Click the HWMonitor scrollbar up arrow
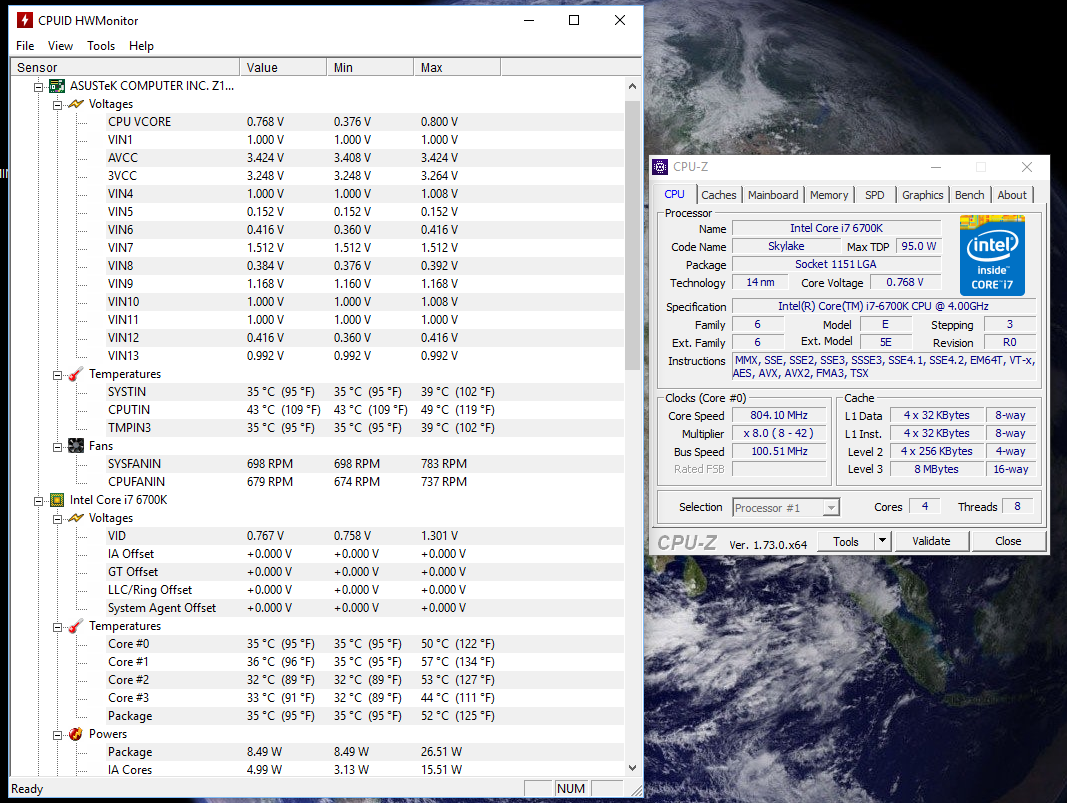The image size is (1067, 803). click(632, 86)
